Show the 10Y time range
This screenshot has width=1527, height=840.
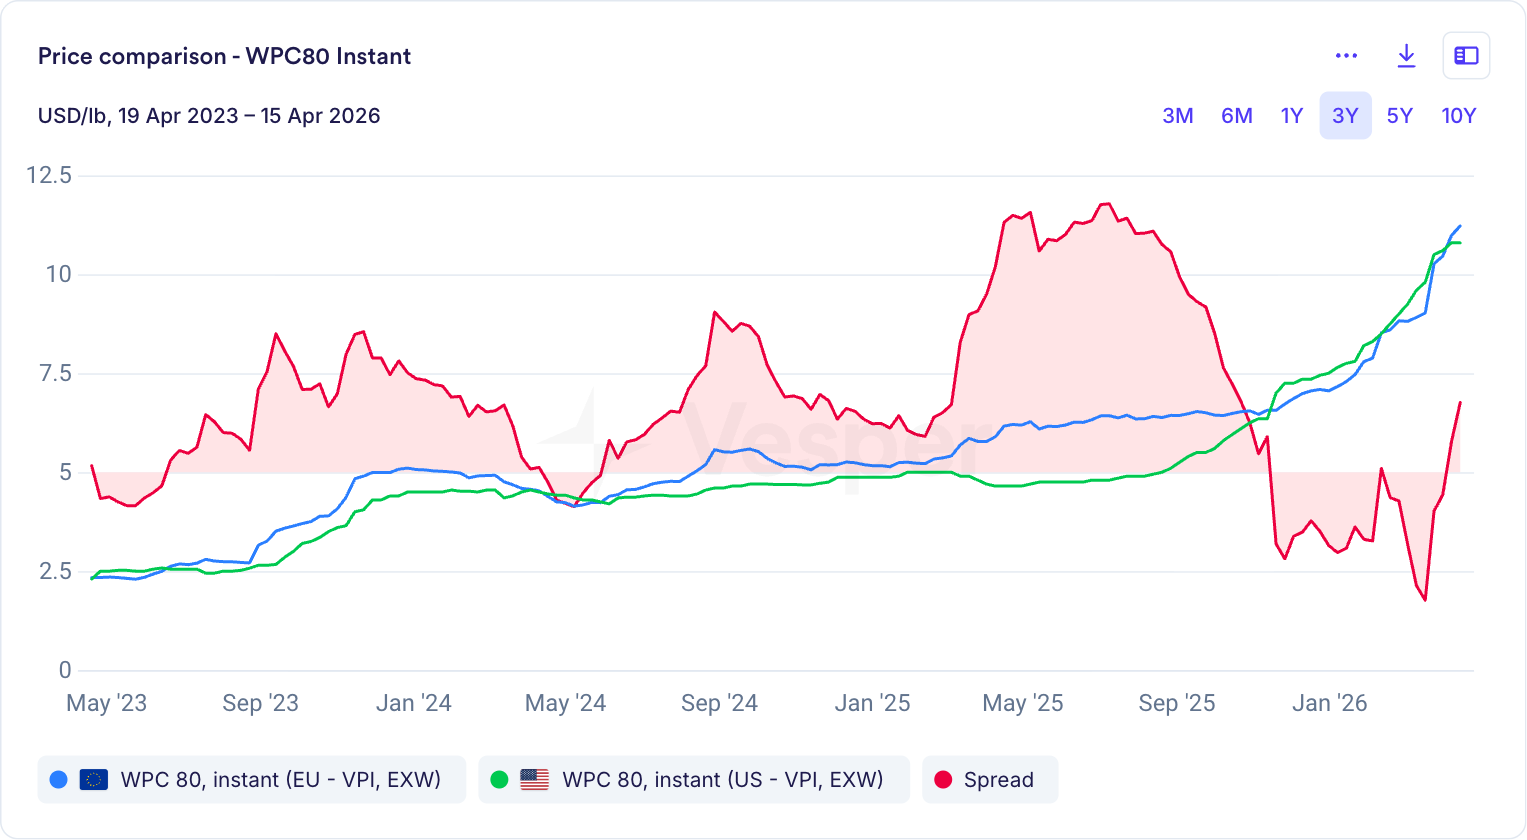click(x=1458, y=116)
